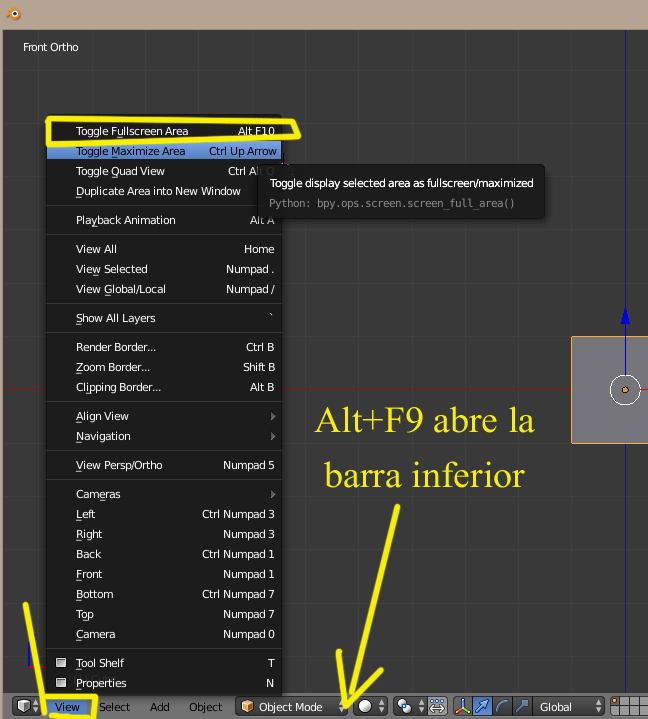
Task: Choose Toggle Fullscreen Area
Action: tap(164, 131)
